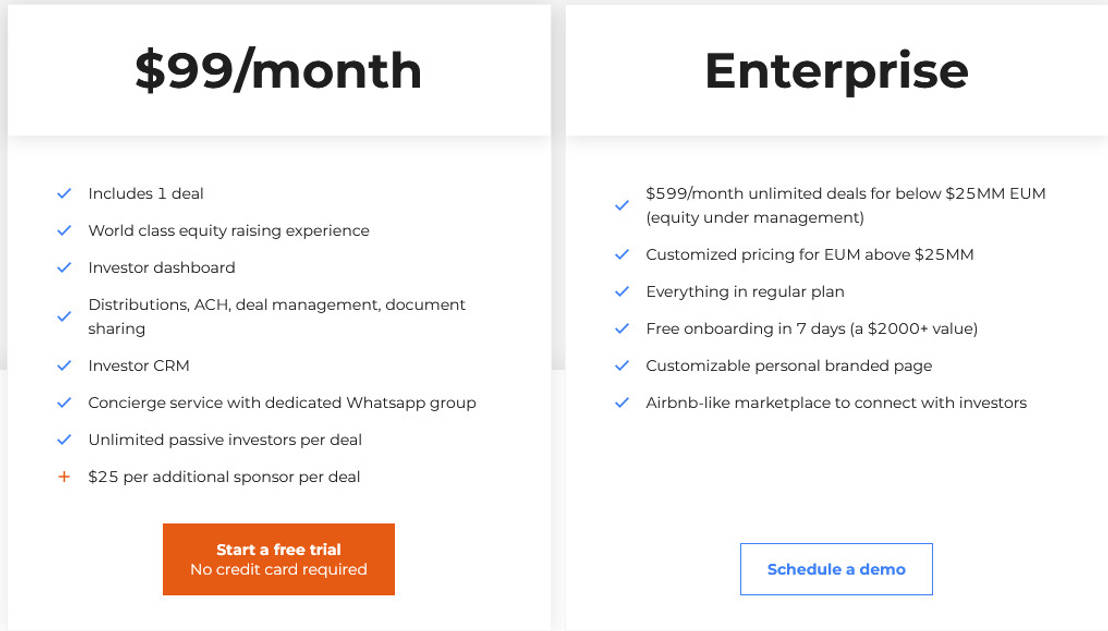Select the checkmark beside "Investor CRM"

point(64,365)
